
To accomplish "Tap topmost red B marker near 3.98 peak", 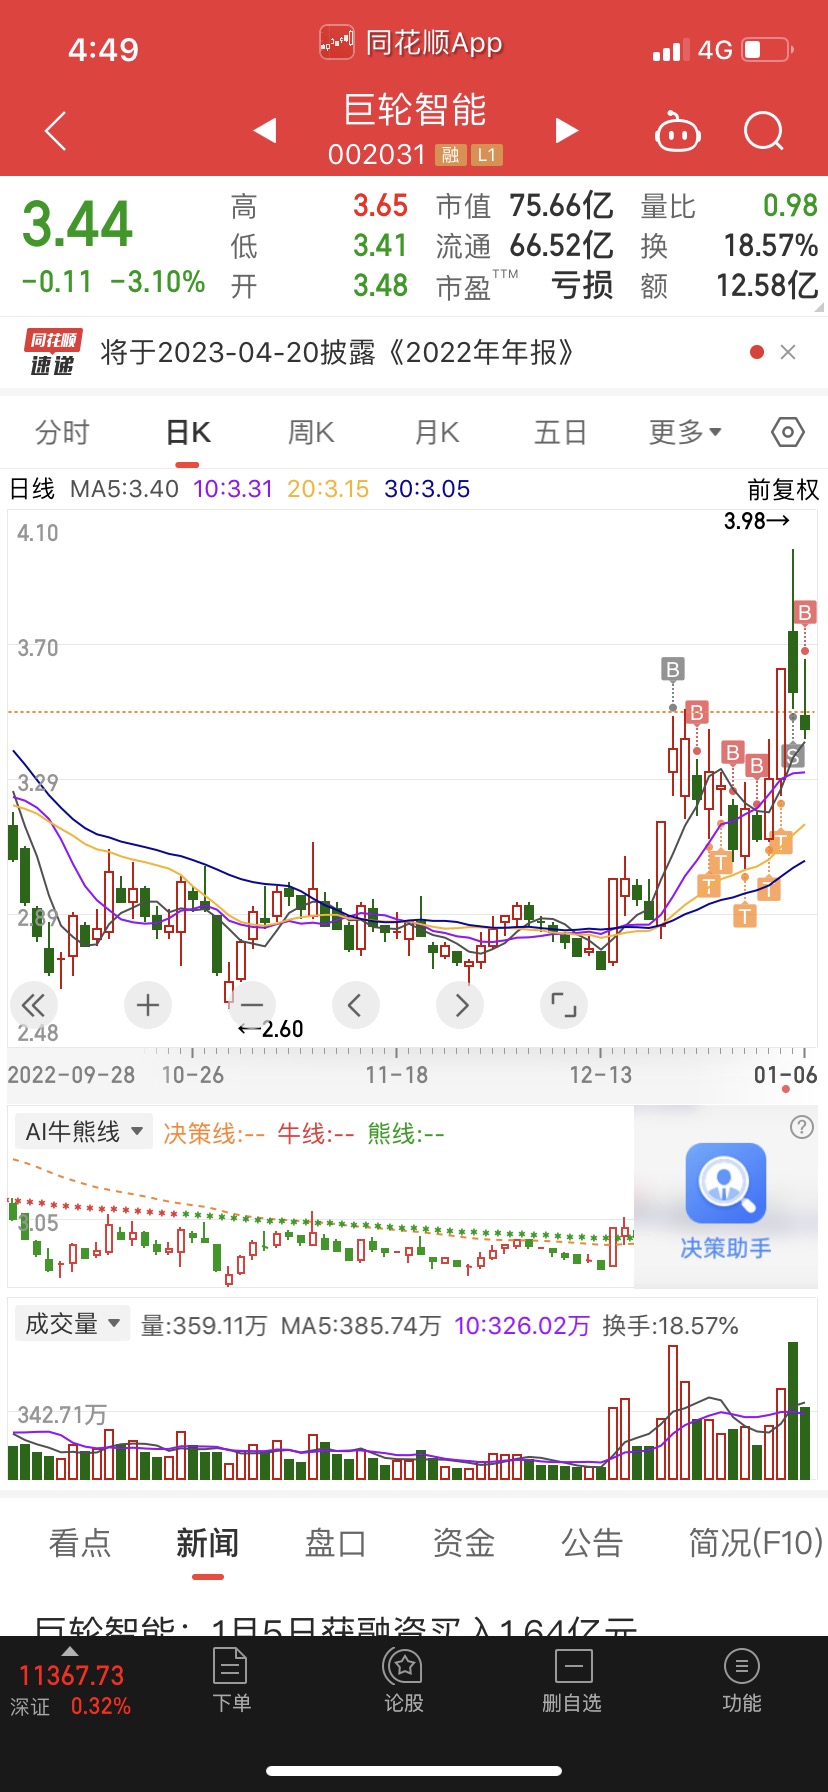I will click(804, 613).
